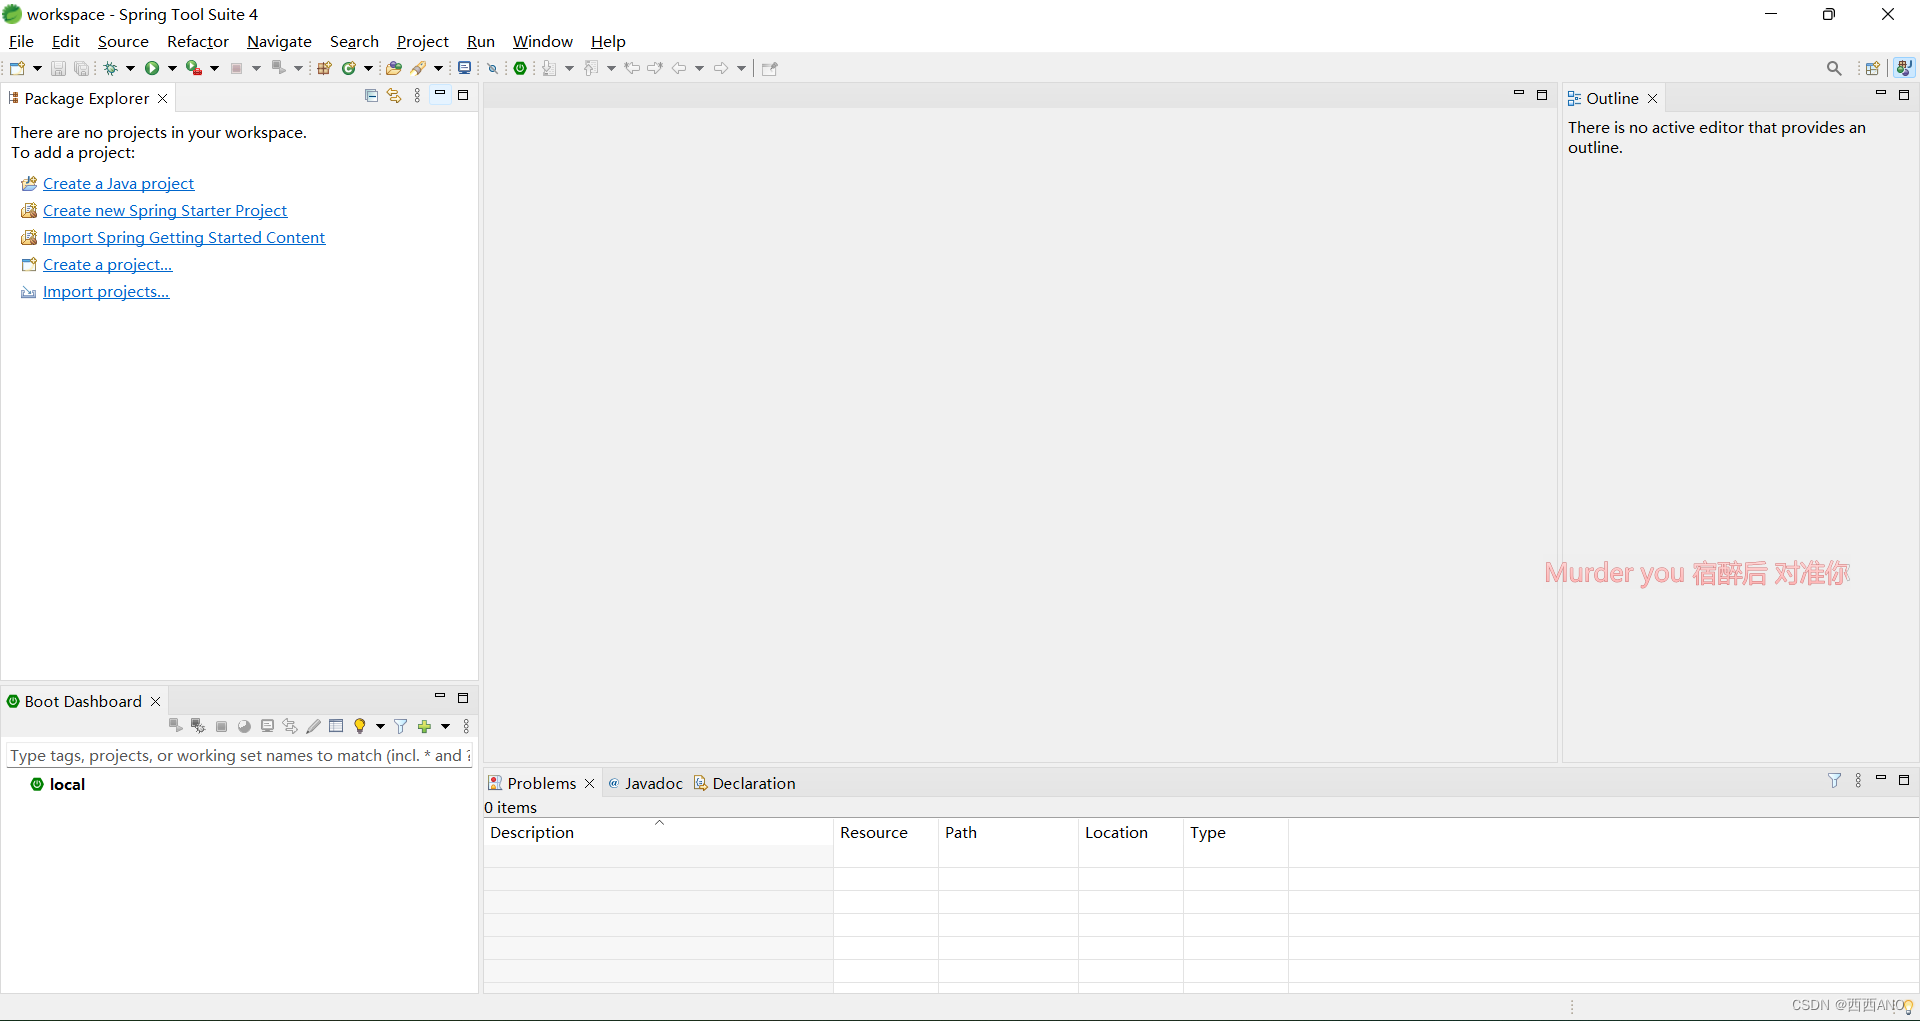
Task: Collapse All in Package Explorer
Action: point(371,95)
